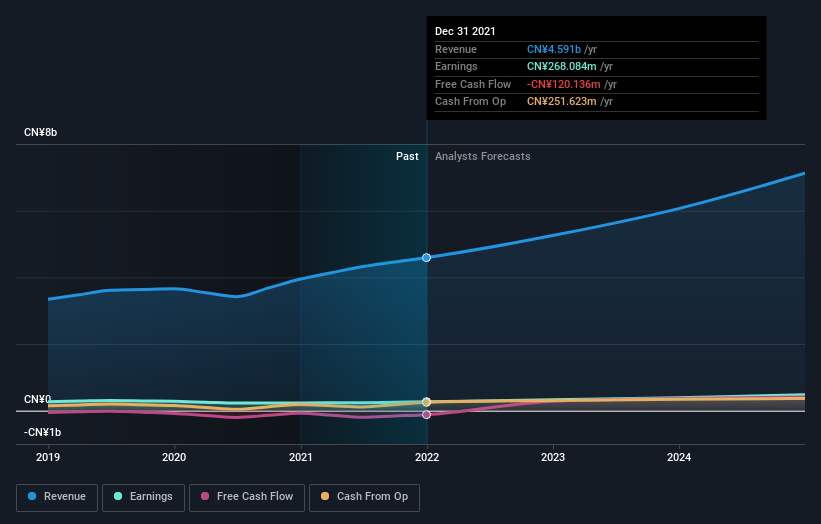Click the -CN¥120.136m free cash flow value

[x=563, y=84]
